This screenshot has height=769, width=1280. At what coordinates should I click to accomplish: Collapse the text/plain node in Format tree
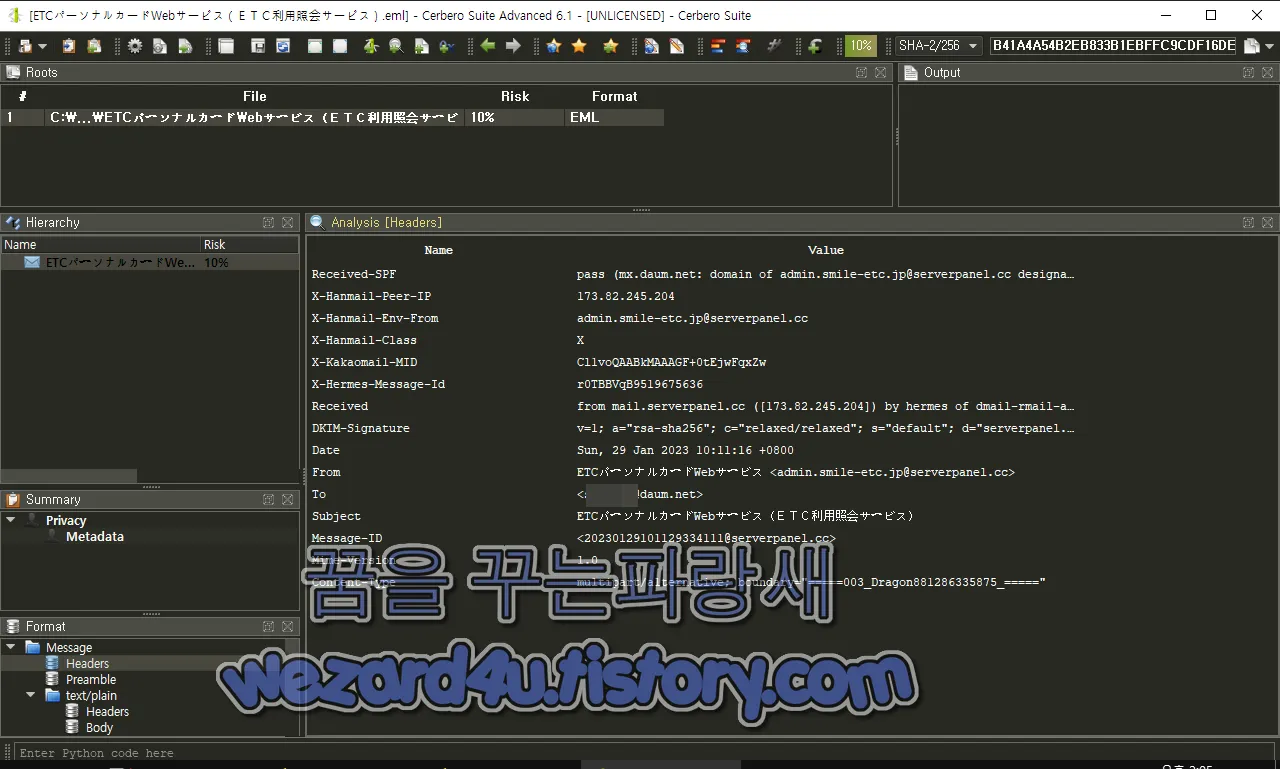point(31,695)
